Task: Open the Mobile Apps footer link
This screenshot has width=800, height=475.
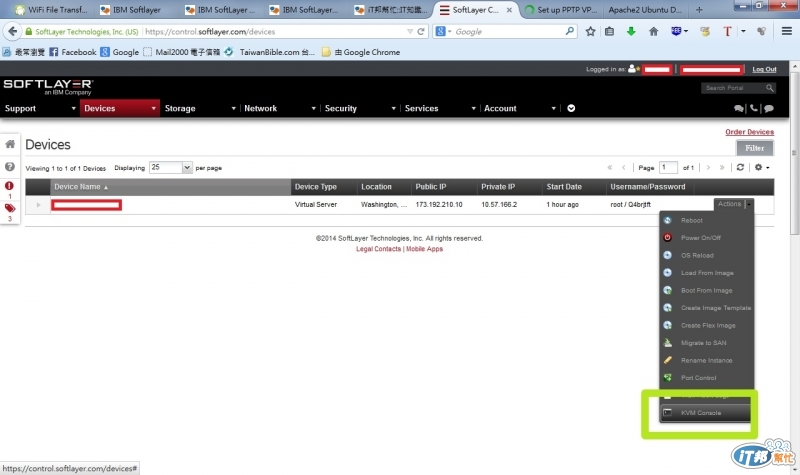Action: coord(424,249)
